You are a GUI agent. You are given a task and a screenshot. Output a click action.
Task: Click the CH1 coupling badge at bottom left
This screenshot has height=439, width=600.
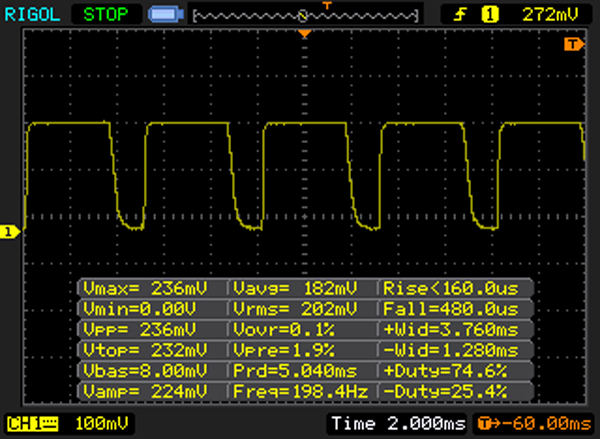(33, 424)
